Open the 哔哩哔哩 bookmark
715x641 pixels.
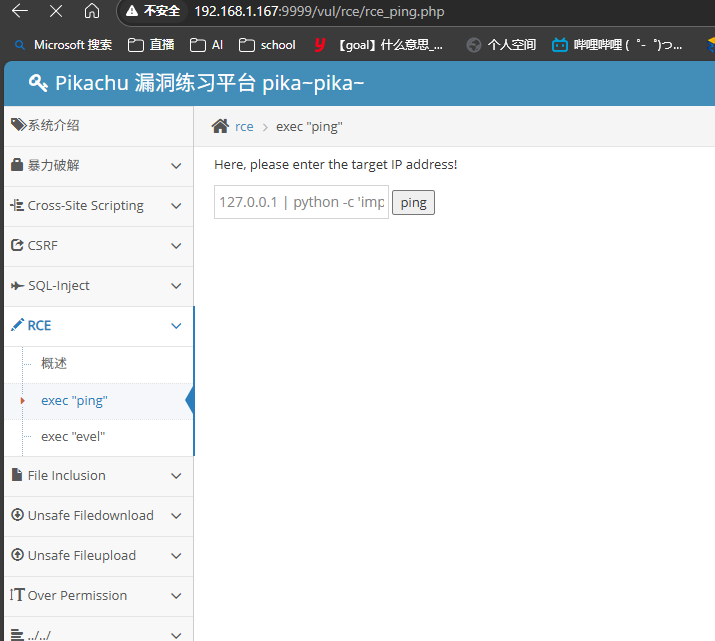(x=617, y=45)
